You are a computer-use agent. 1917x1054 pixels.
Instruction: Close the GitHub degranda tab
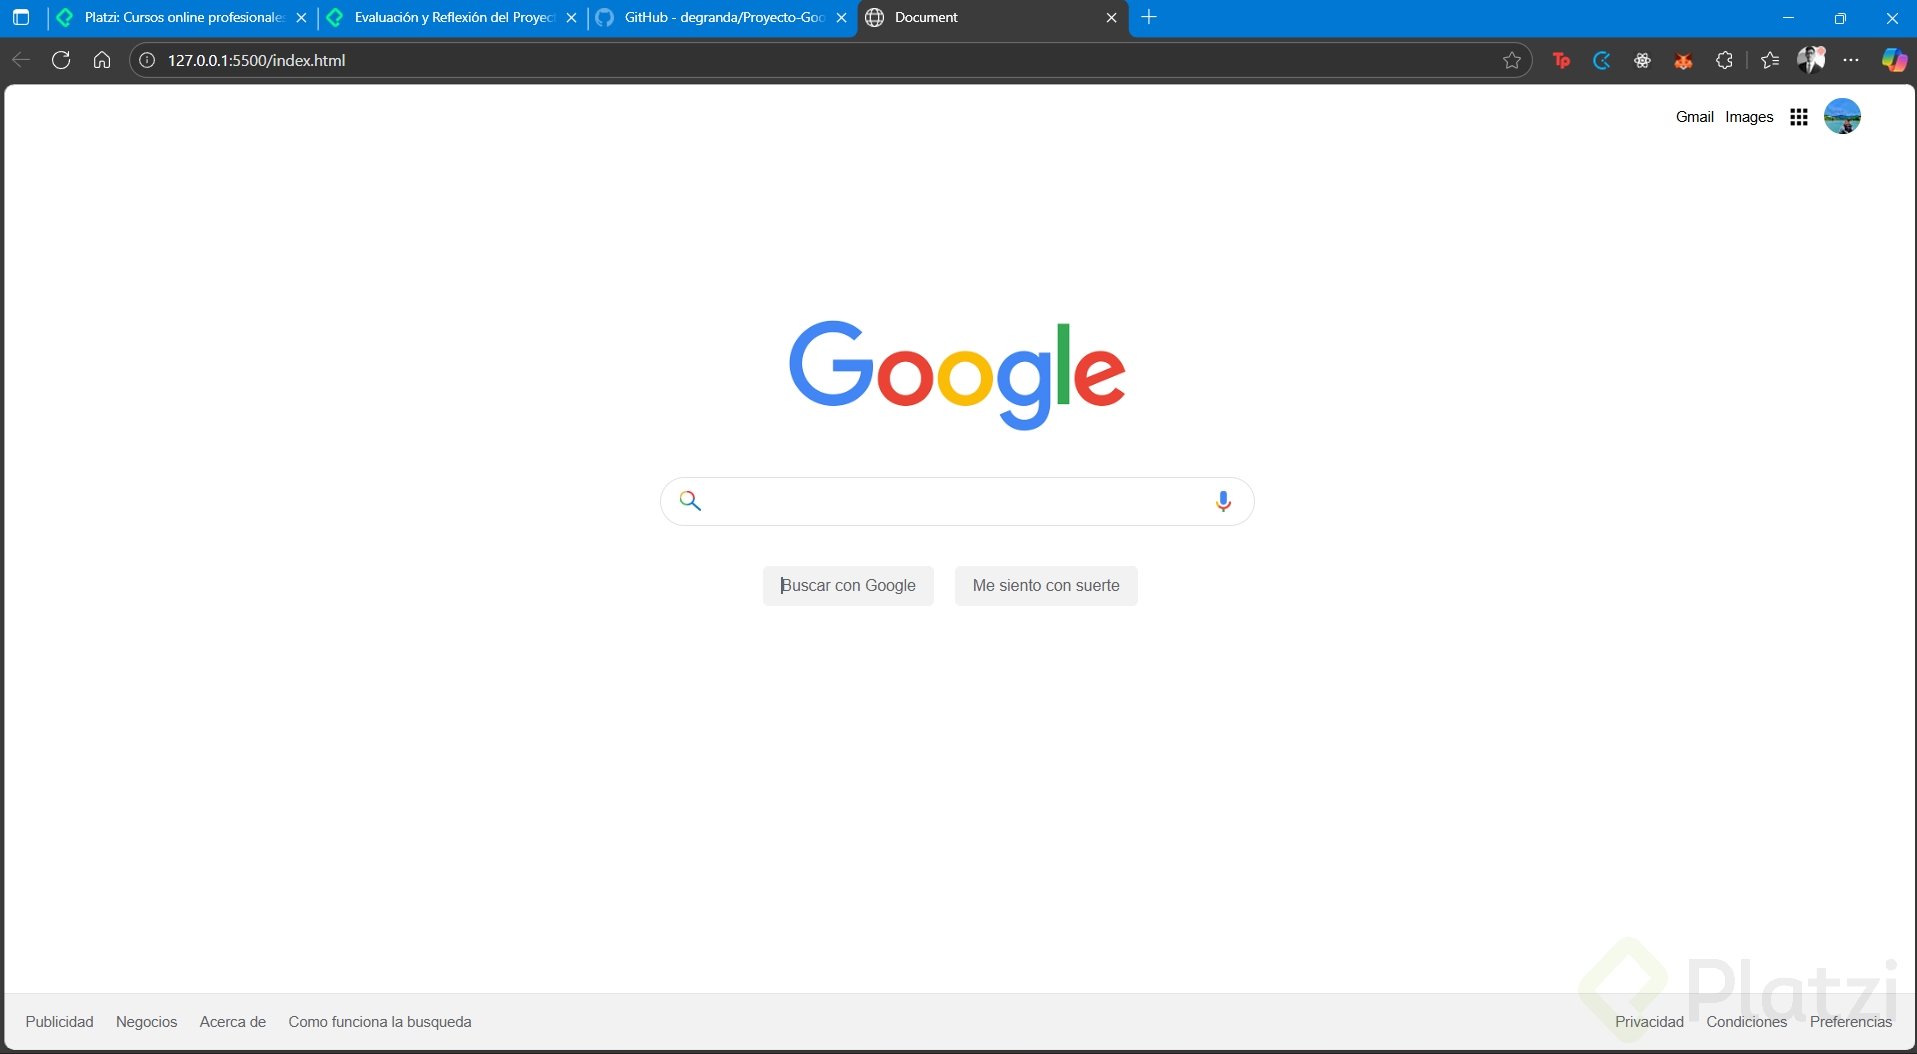tap(841, 18)
